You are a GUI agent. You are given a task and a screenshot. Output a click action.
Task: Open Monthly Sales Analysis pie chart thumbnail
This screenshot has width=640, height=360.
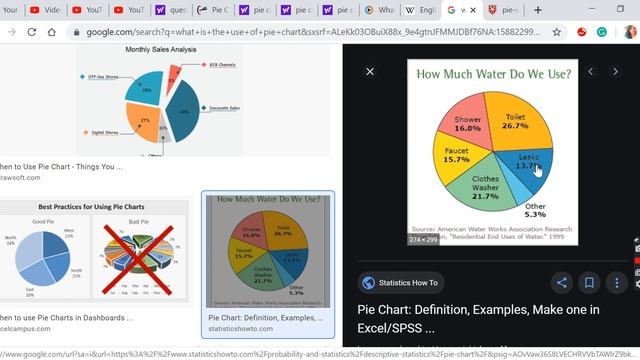[161, 100]
